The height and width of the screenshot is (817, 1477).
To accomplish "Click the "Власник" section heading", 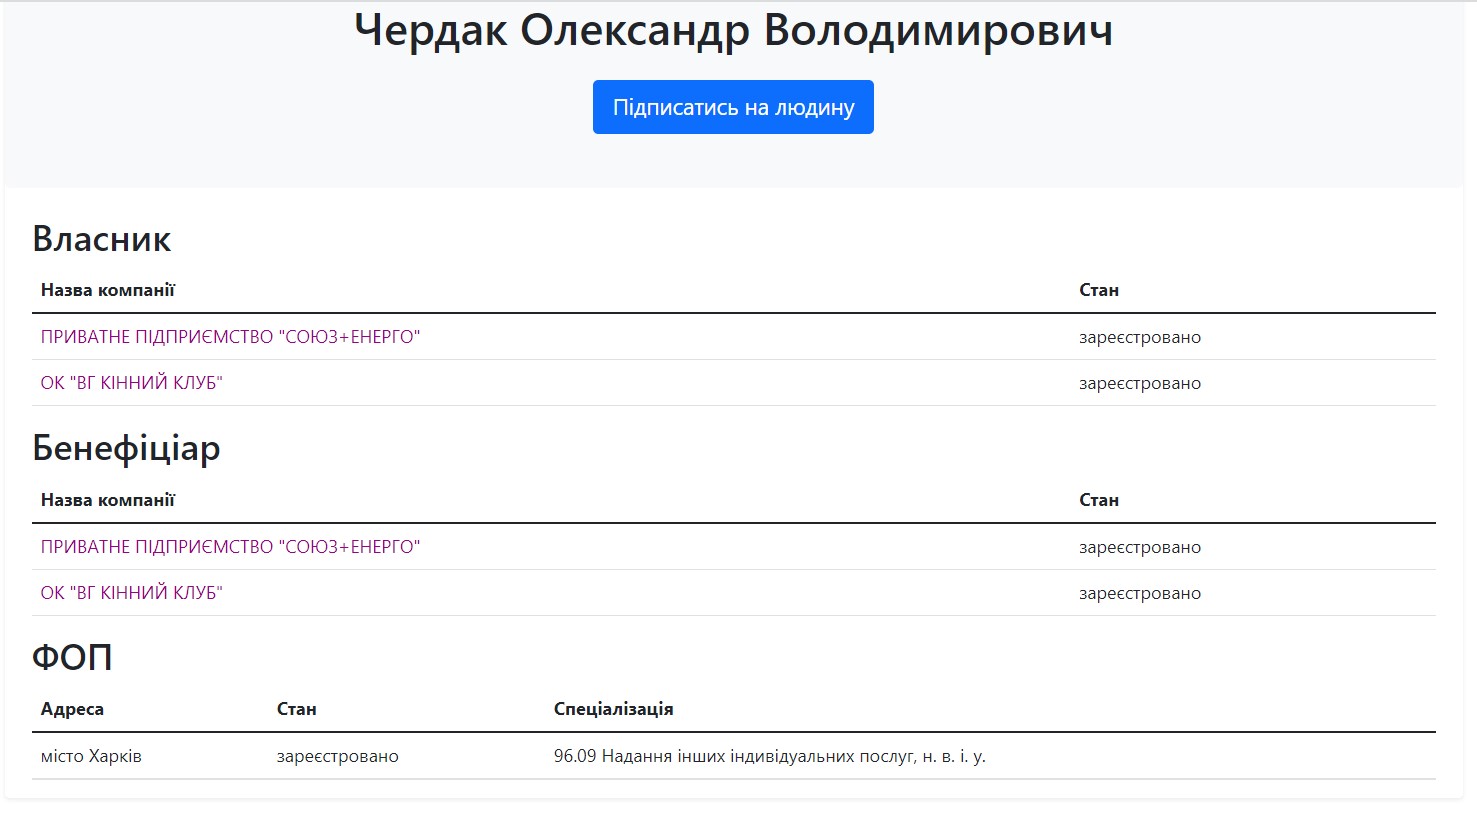I will (x=102, y=239).
